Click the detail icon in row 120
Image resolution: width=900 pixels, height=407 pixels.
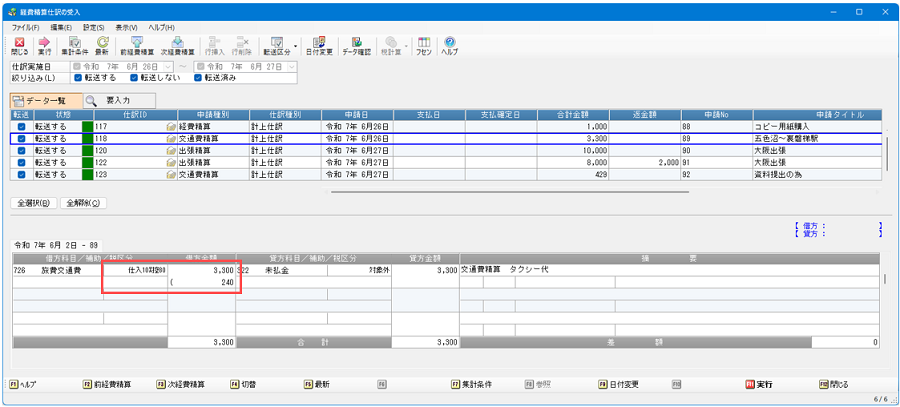(171, 150)
